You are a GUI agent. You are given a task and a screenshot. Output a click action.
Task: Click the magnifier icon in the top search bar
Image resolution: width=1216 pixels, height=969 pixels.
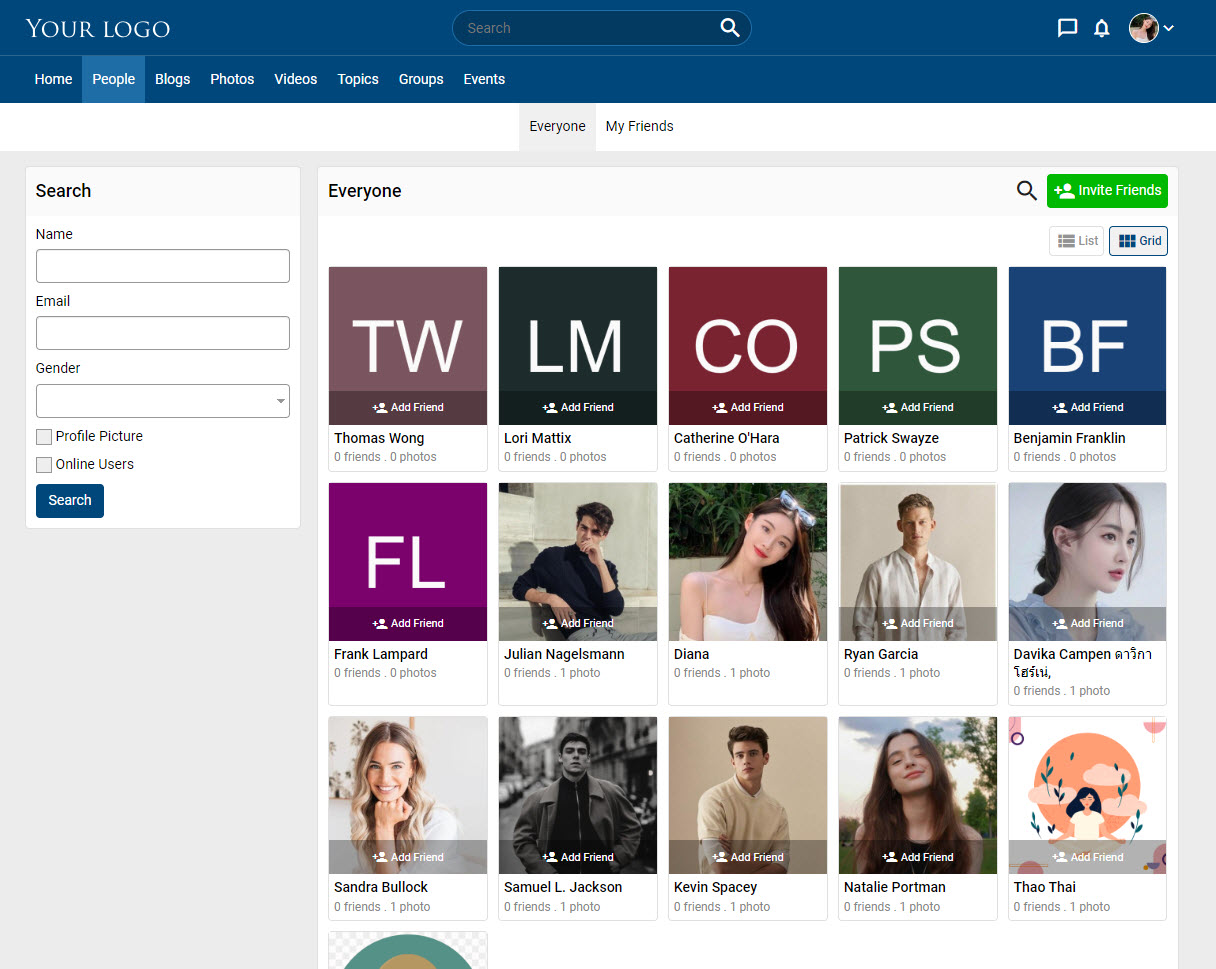click(x=730, y=28)
